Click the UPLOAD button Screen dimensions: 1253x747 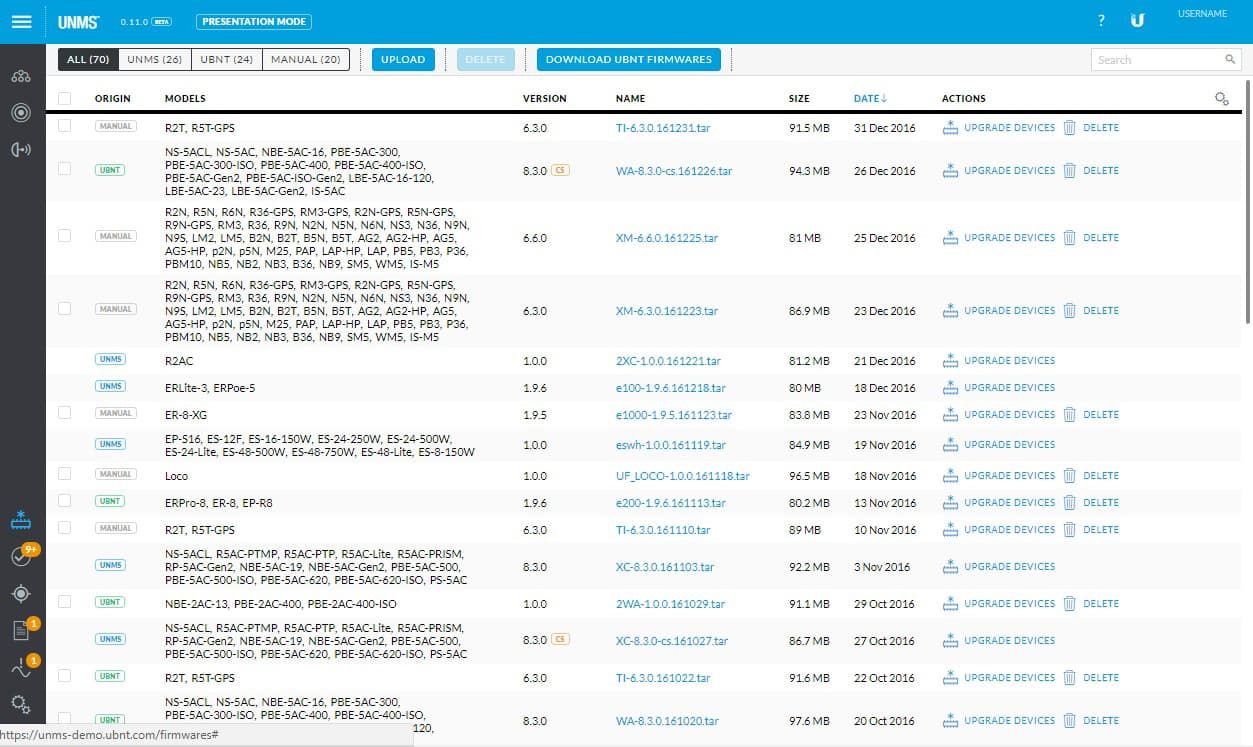[x=404, y=60]
